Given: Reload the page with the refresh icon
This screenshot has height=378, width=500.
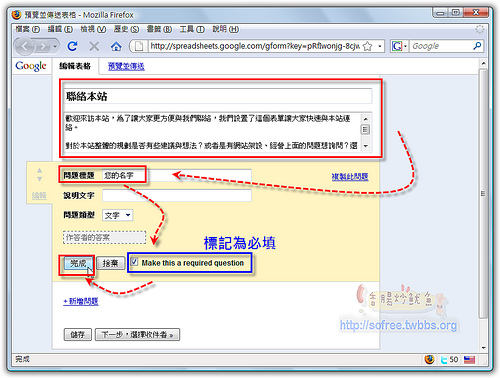Looking at the screenshot, I should pos(72,46).
